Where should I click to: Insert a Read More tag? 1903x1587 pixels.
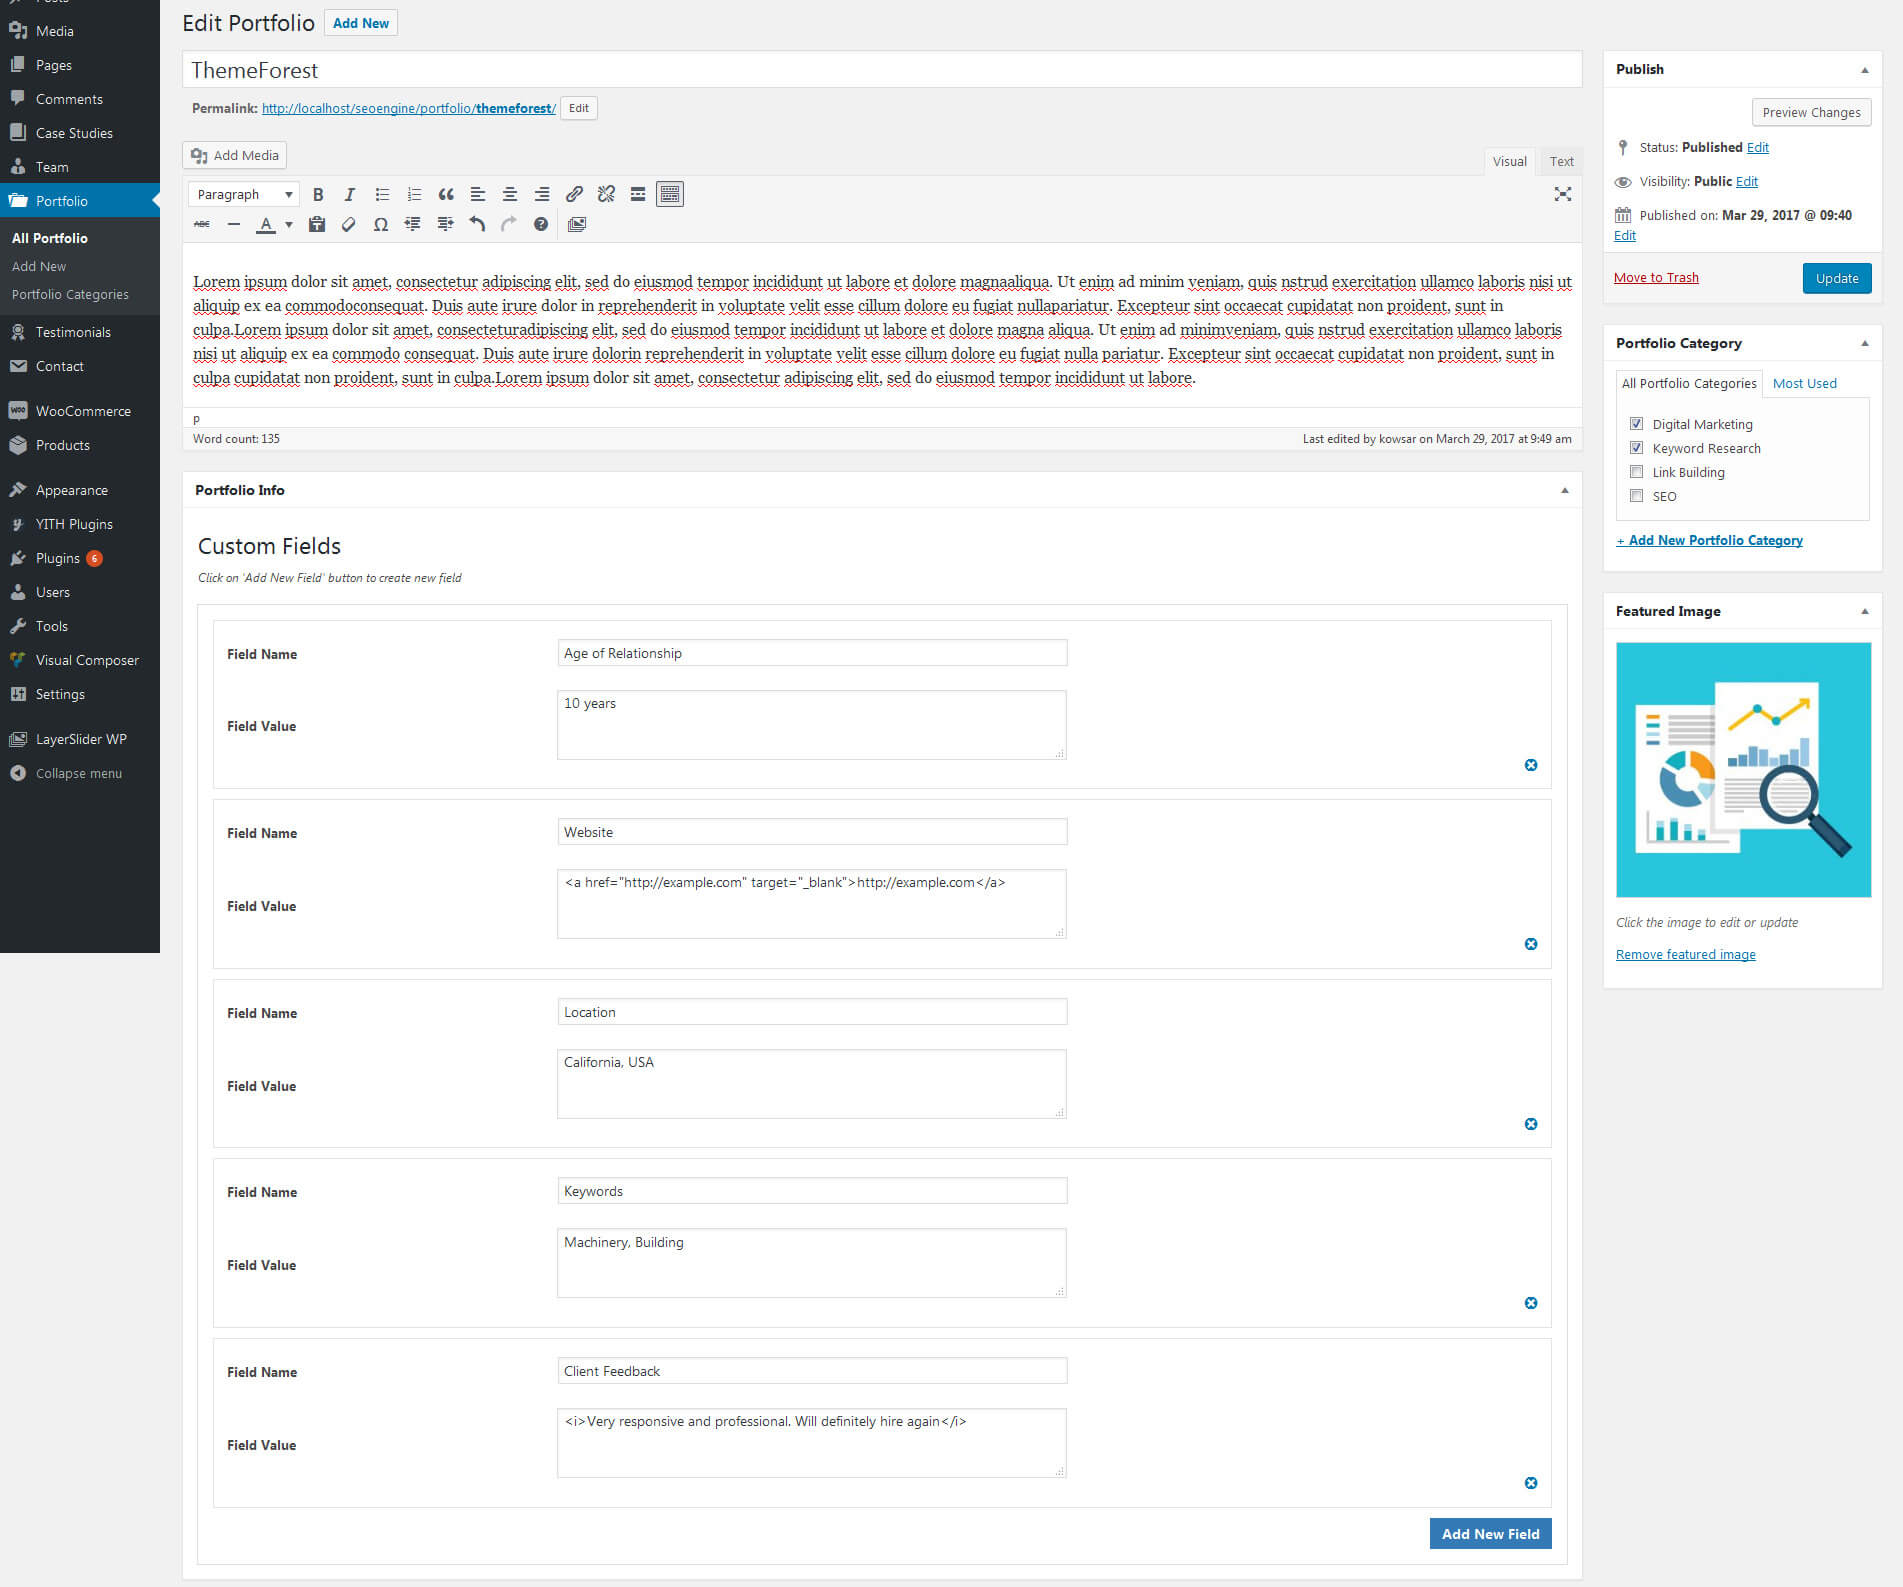[638, 194]
